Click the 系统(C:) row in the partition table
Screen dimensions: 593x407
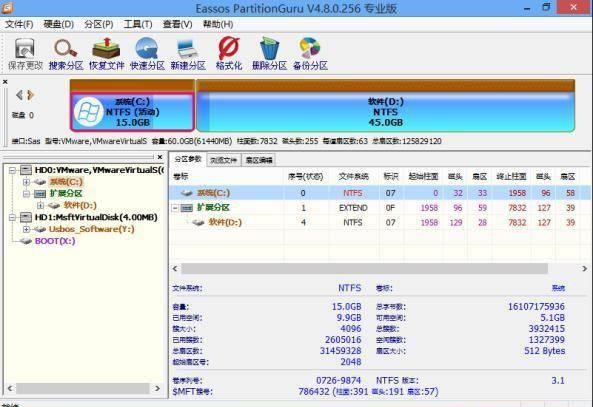pyautogui.click(x=379, y=193)
